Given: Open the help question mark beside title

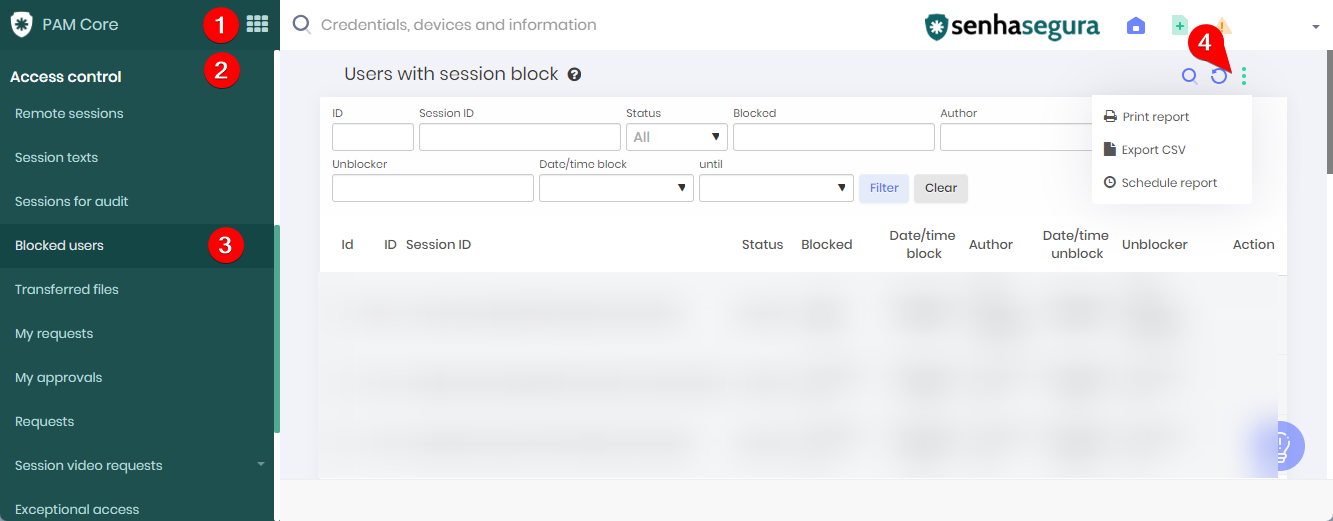Looking at the screenshot, I should [575, 74].
